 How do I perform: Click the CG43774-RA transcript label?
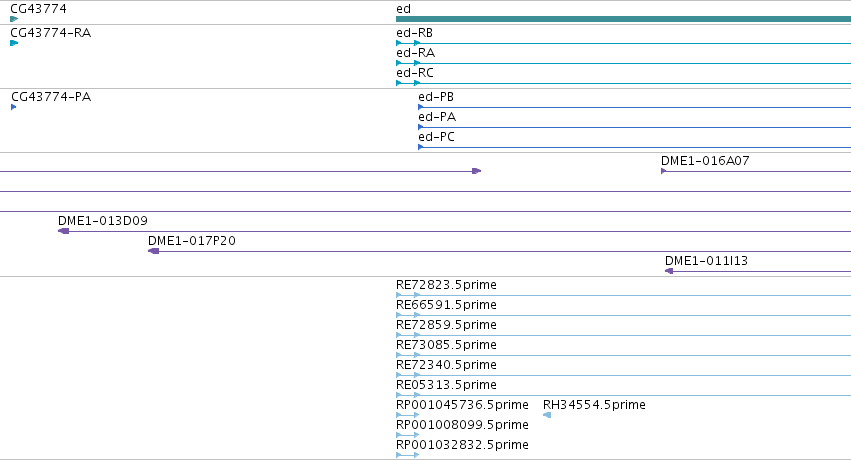[50, 33]
